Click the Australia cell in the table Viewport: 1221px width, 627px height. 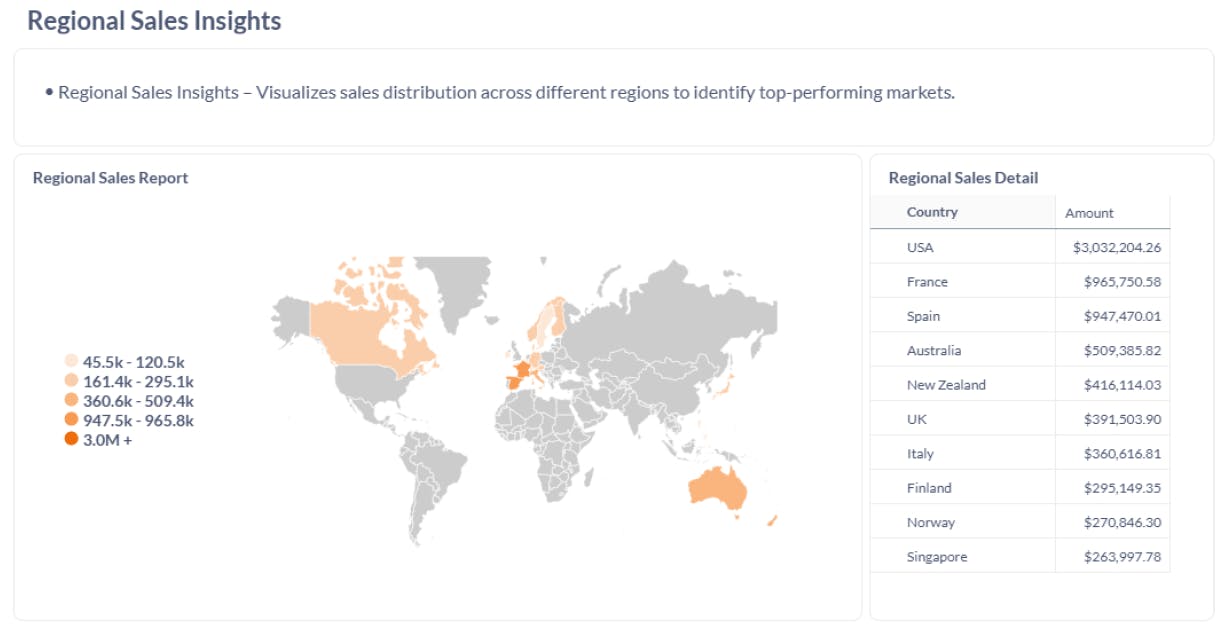934,351
